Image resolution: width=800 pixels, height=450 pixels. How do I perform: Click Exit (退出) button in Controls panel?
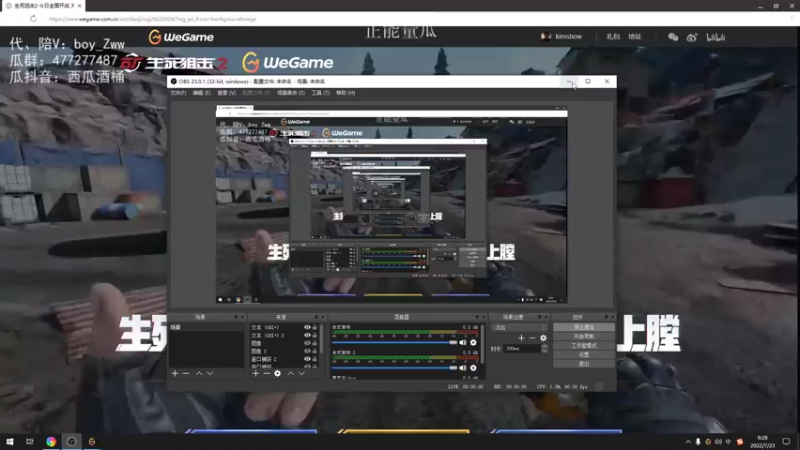[x=584, y=364]
